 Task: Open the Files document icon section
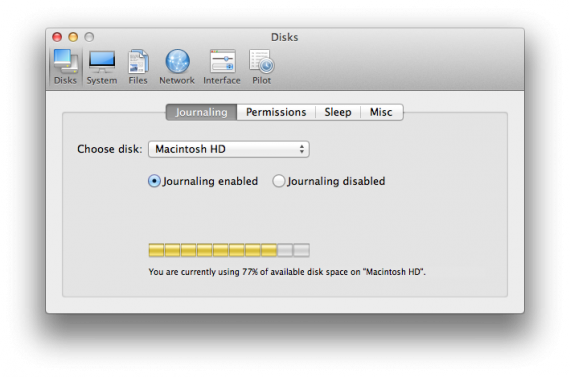[138, 67]
